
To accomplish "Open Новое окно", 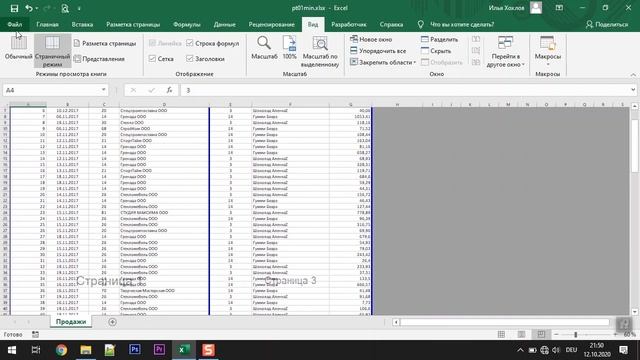I will coord(371,39).
